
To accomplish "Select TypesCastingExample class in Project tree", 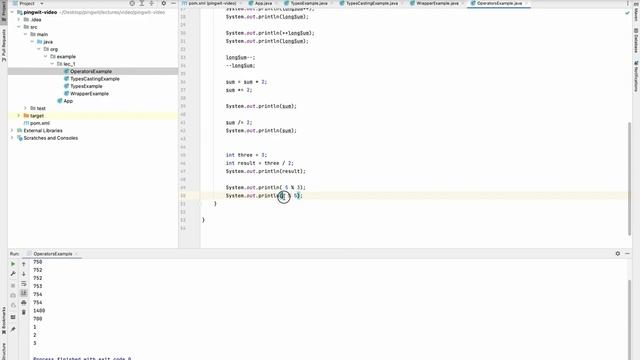I will (x=95, y=79).
